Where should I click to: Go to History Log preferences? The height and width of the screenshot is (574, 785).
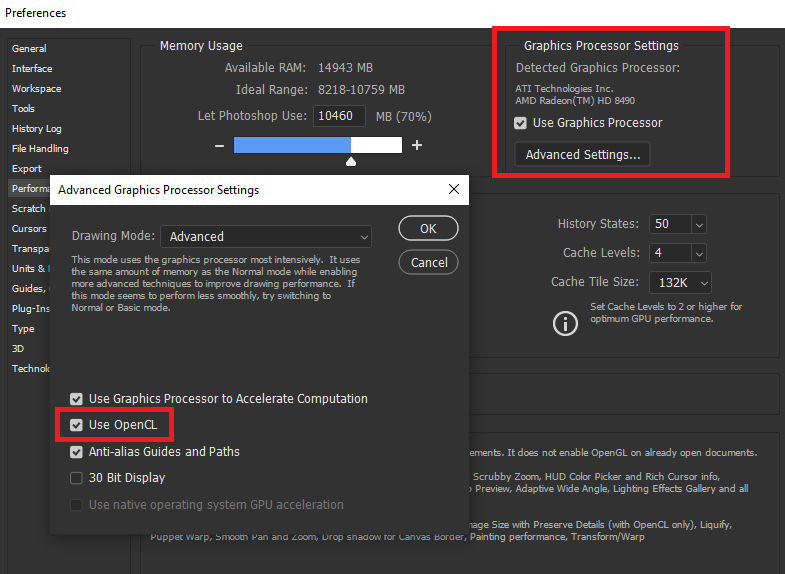(37, 129)
